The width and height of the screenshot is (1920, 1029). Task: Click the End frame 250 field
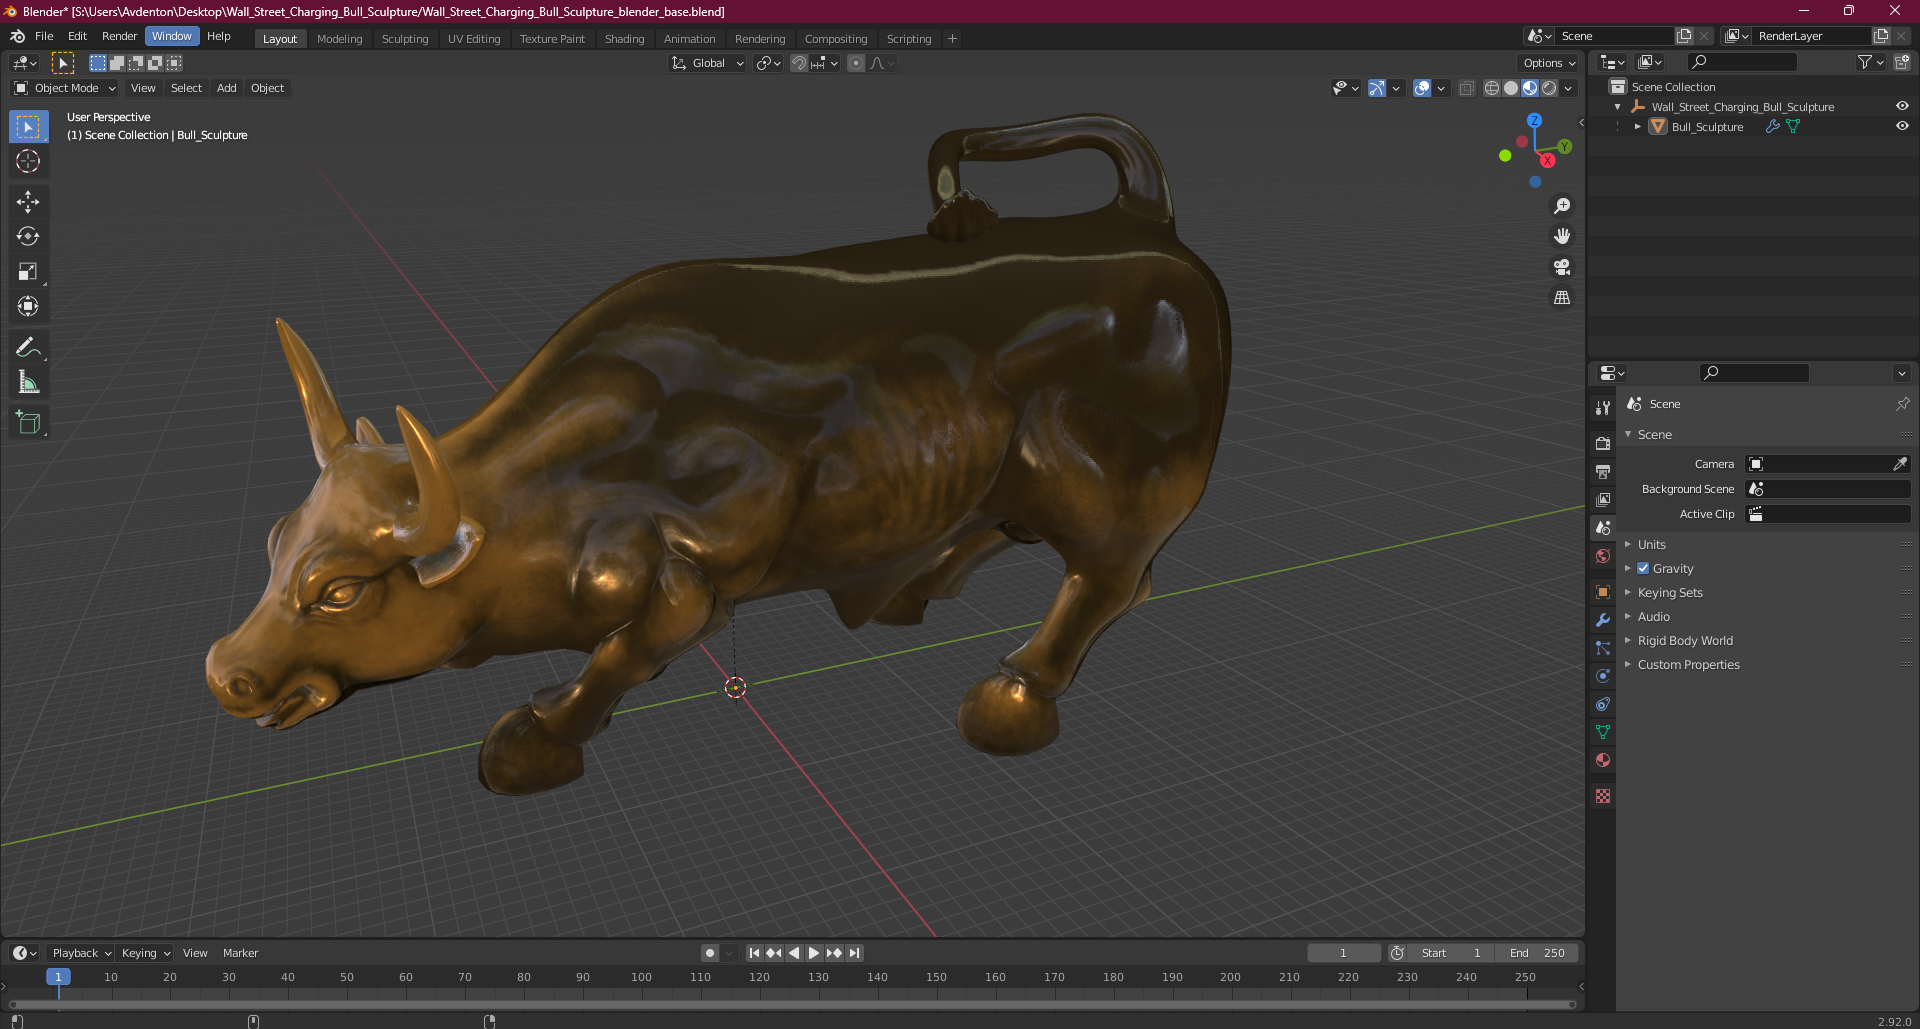tap(1537, 953)
